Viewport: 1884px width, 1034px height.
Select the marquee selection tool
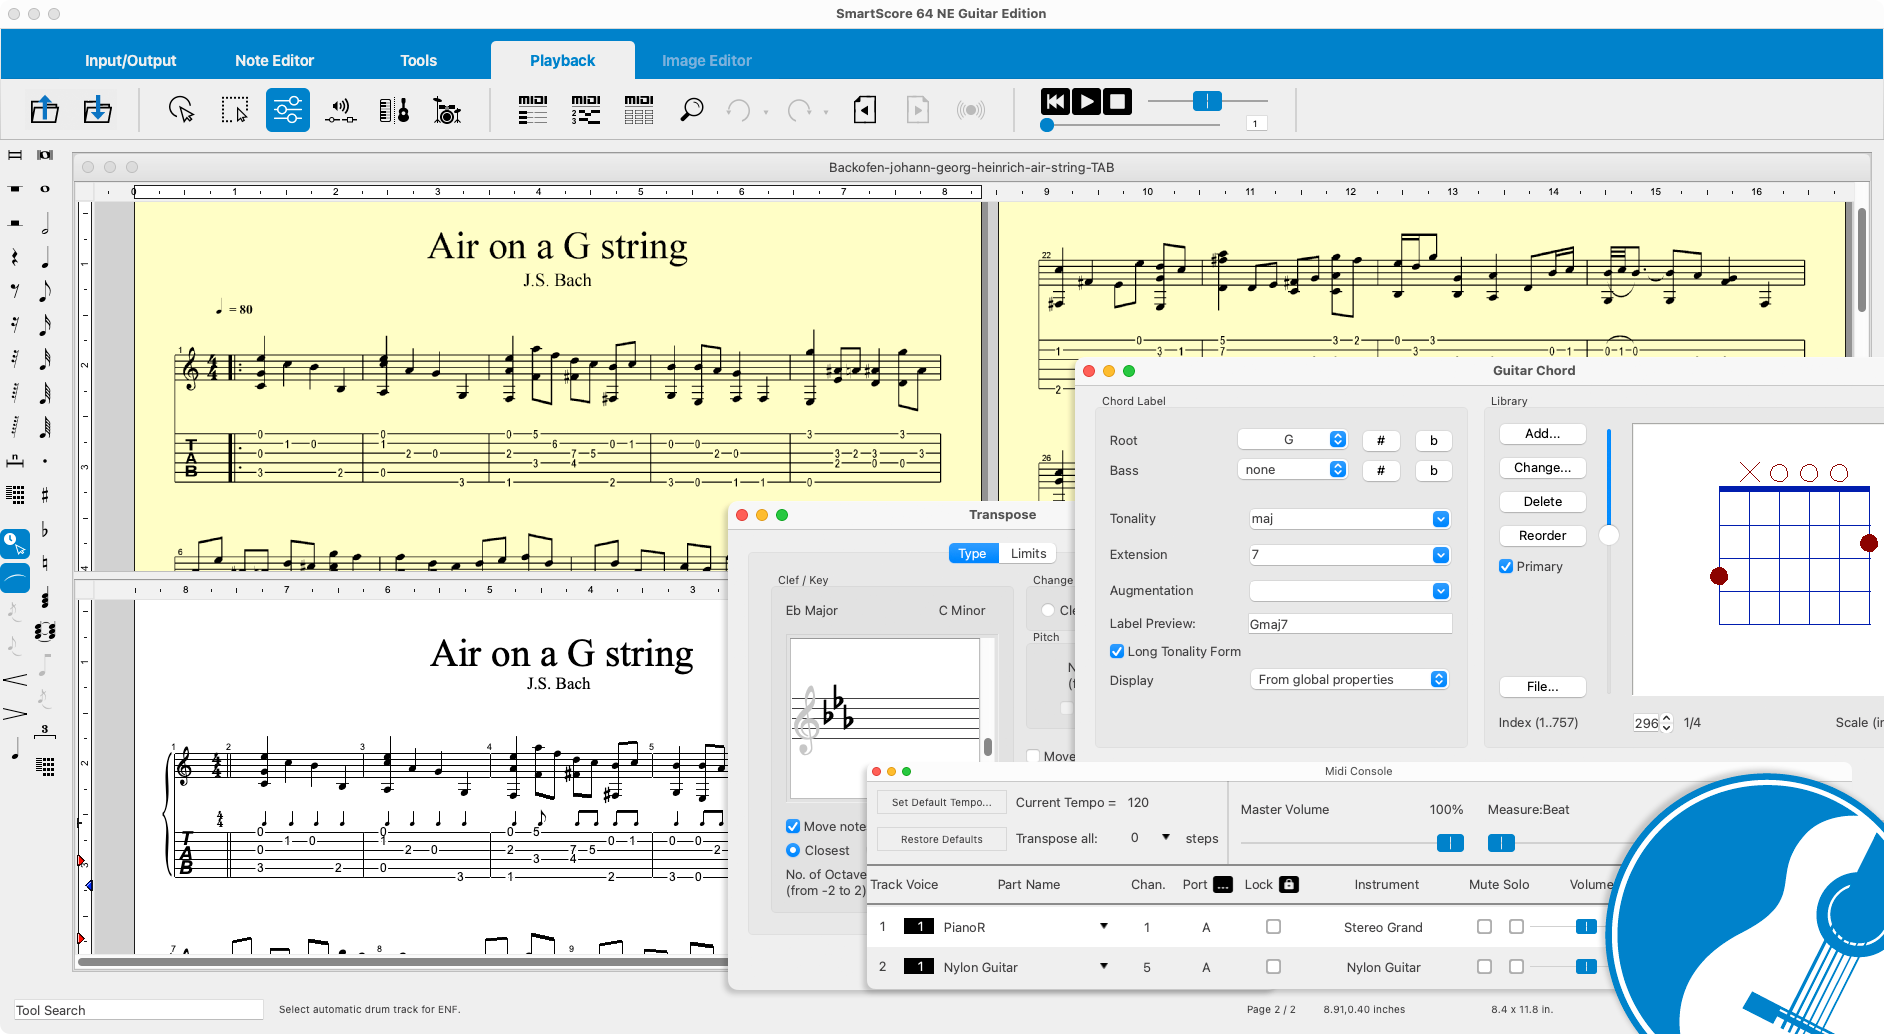click(234, 110)
